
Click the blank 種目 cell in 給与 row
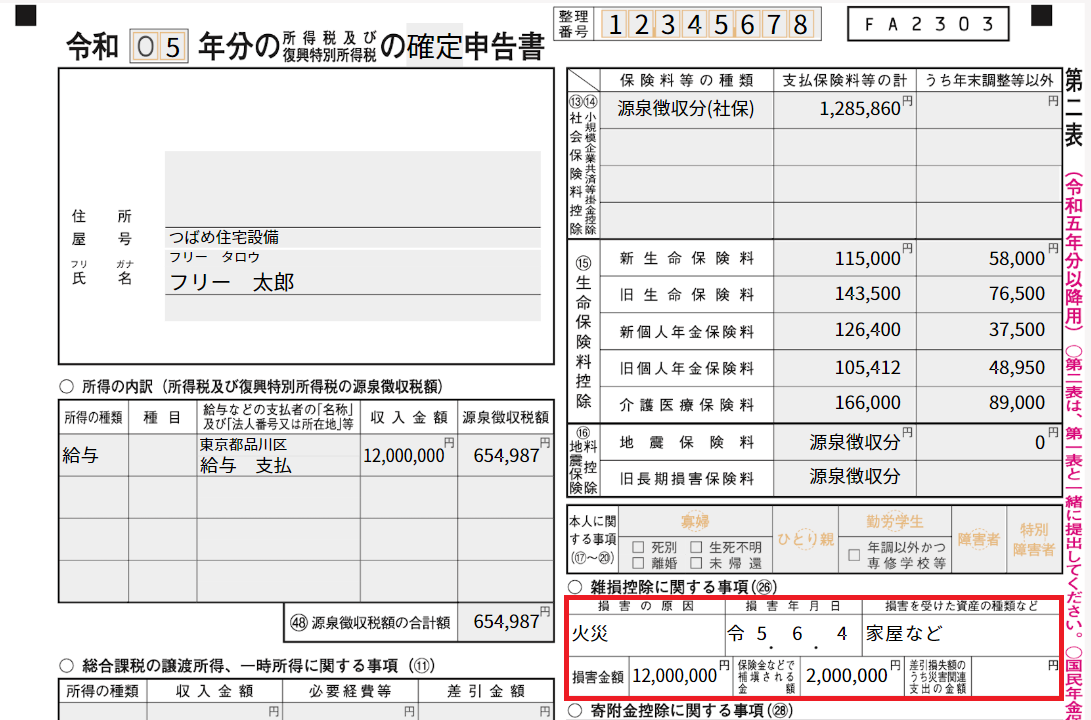click(163, 456)
